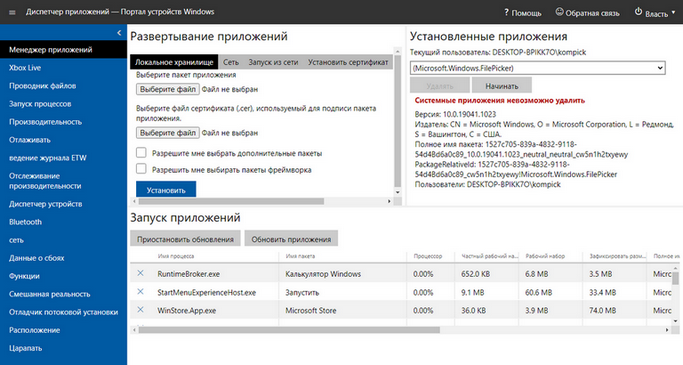Viewport: 683px width, 365px height.
Task: Click the 60.6 MB working set value
Action: [x=538, y=292]
